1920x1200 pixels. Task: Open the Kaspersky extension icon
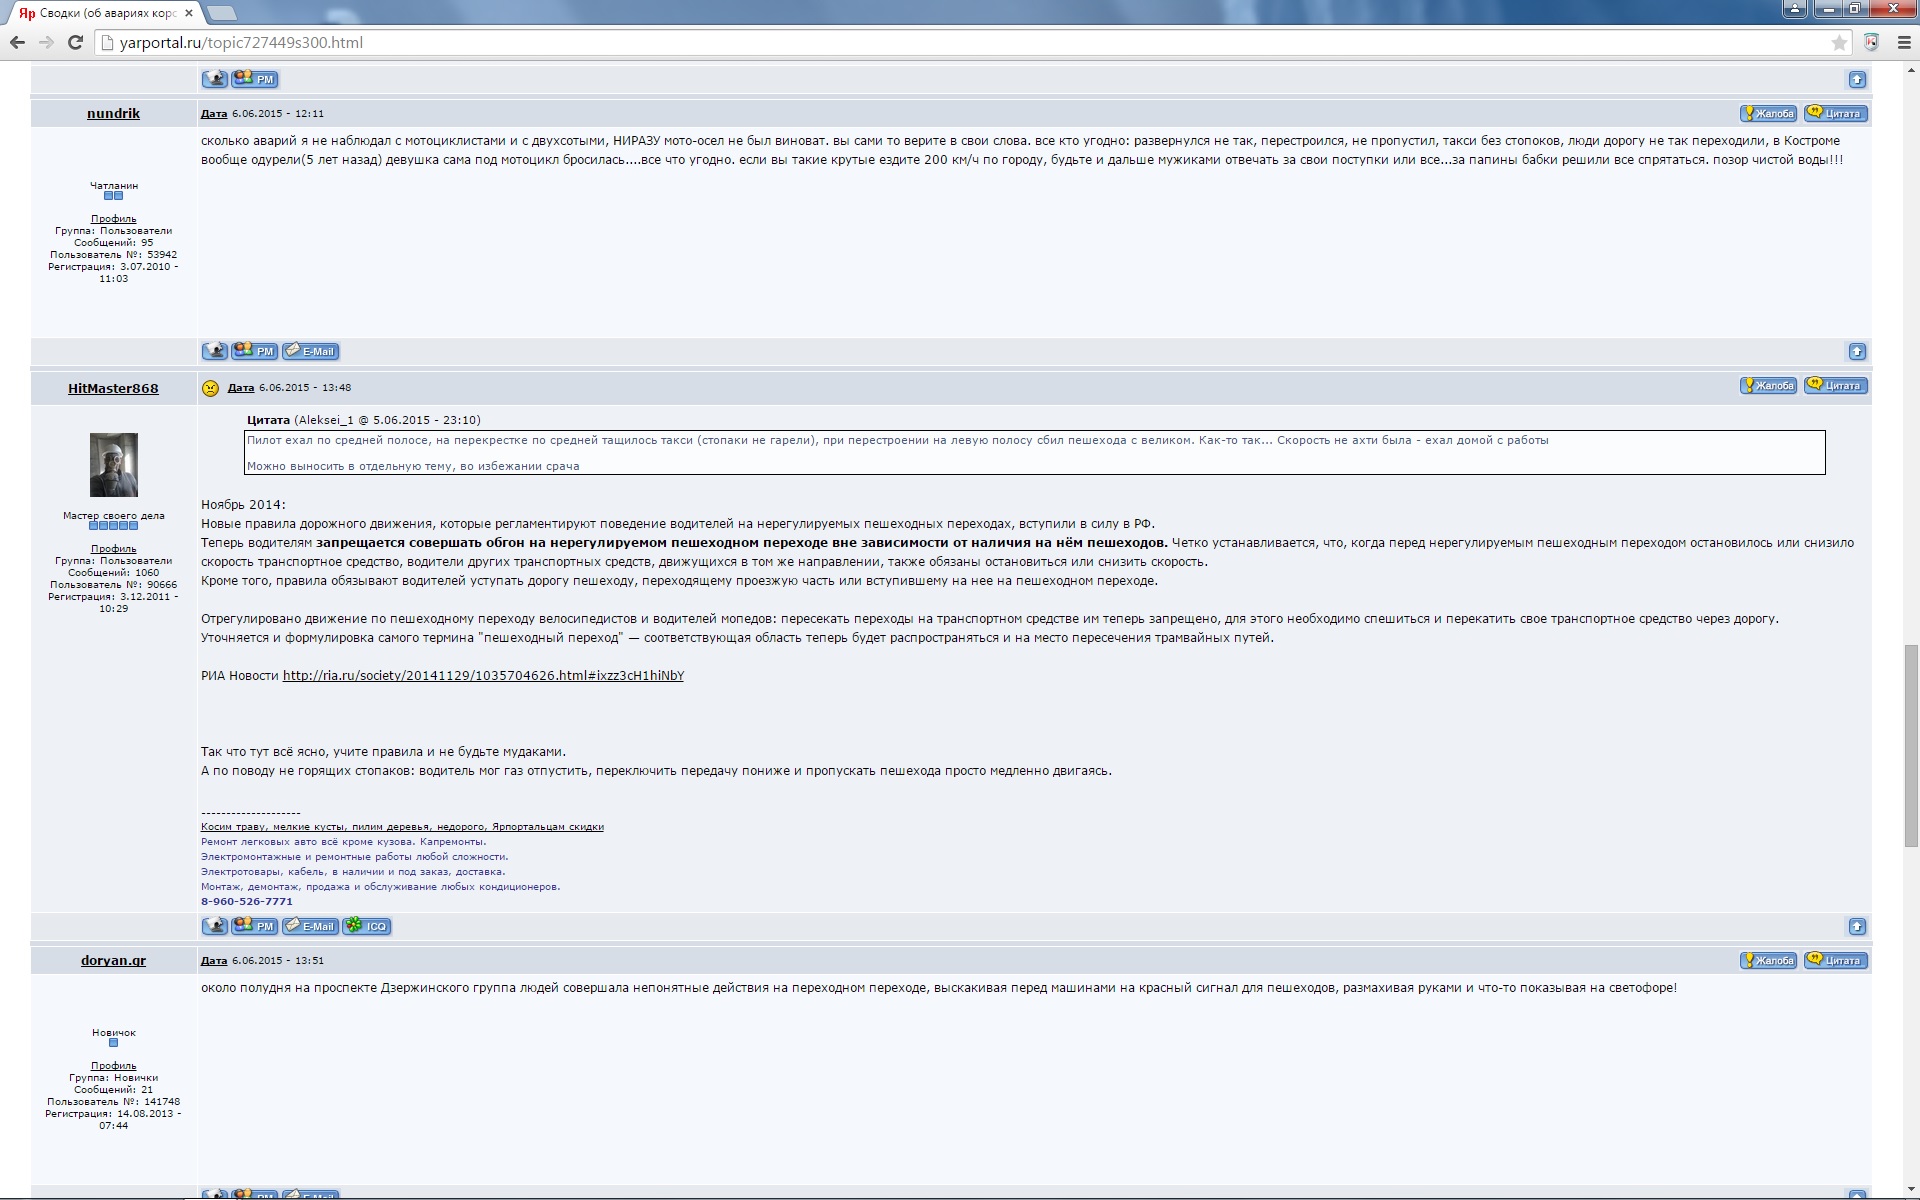tap(1872, 42)
